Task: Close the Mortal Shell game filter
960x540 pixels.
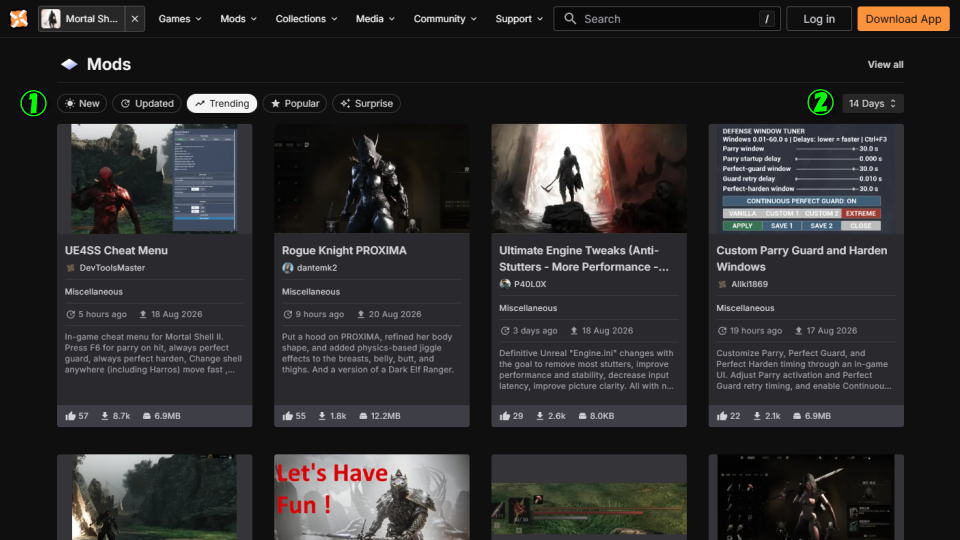Action: pyautogui.click(x=135, y=19)
